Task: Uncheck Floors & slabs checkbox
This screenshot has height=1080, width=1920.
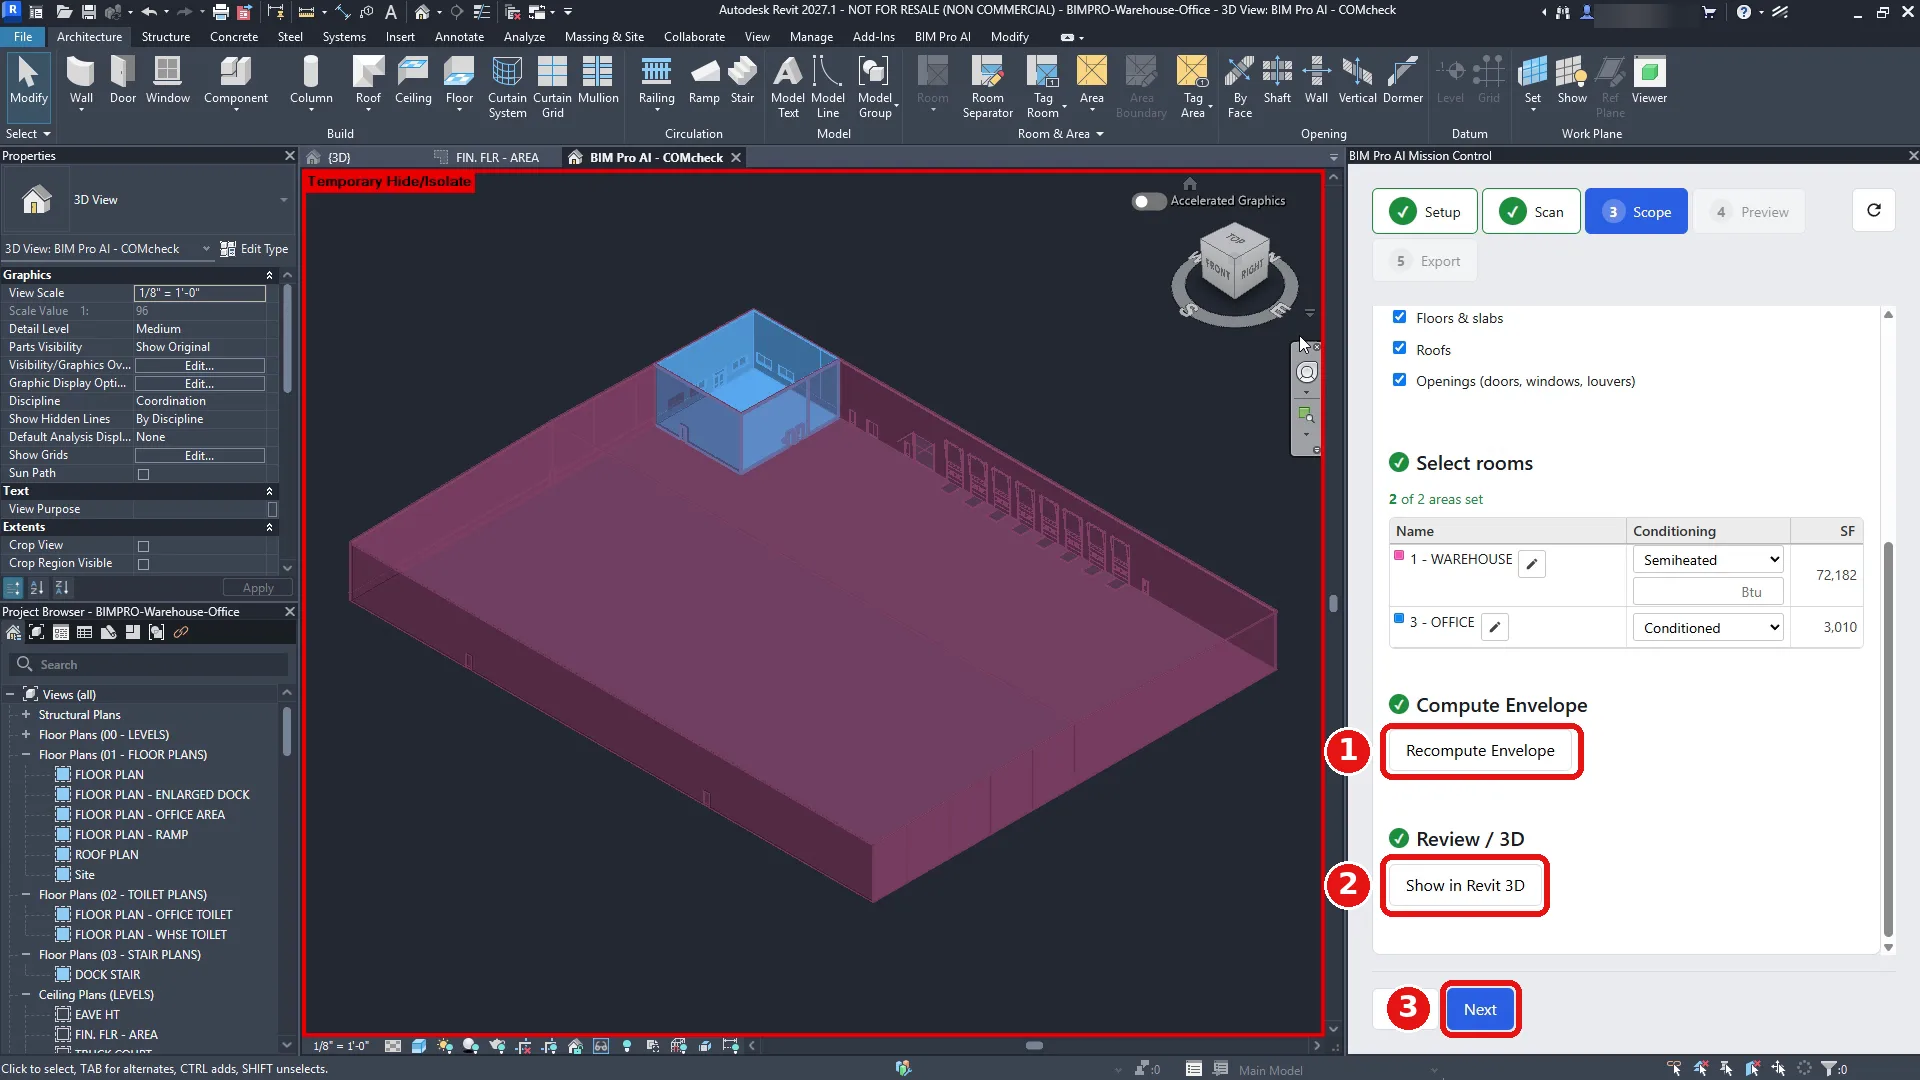Action: (1399, 317)
